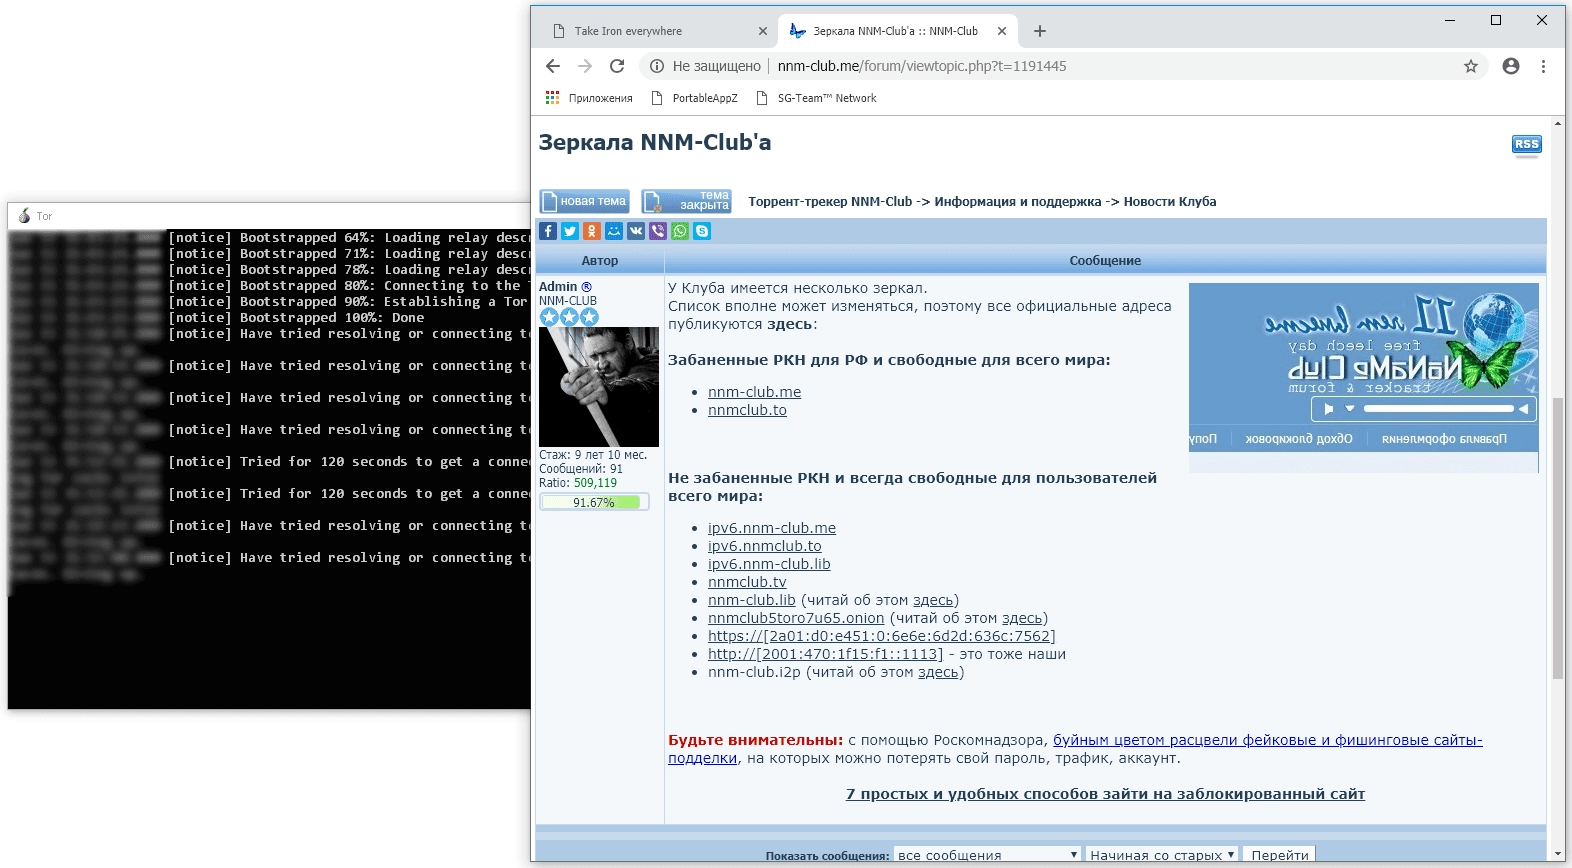
Task: Go back in Chrome browser
Action: click(x=553, y=66)
